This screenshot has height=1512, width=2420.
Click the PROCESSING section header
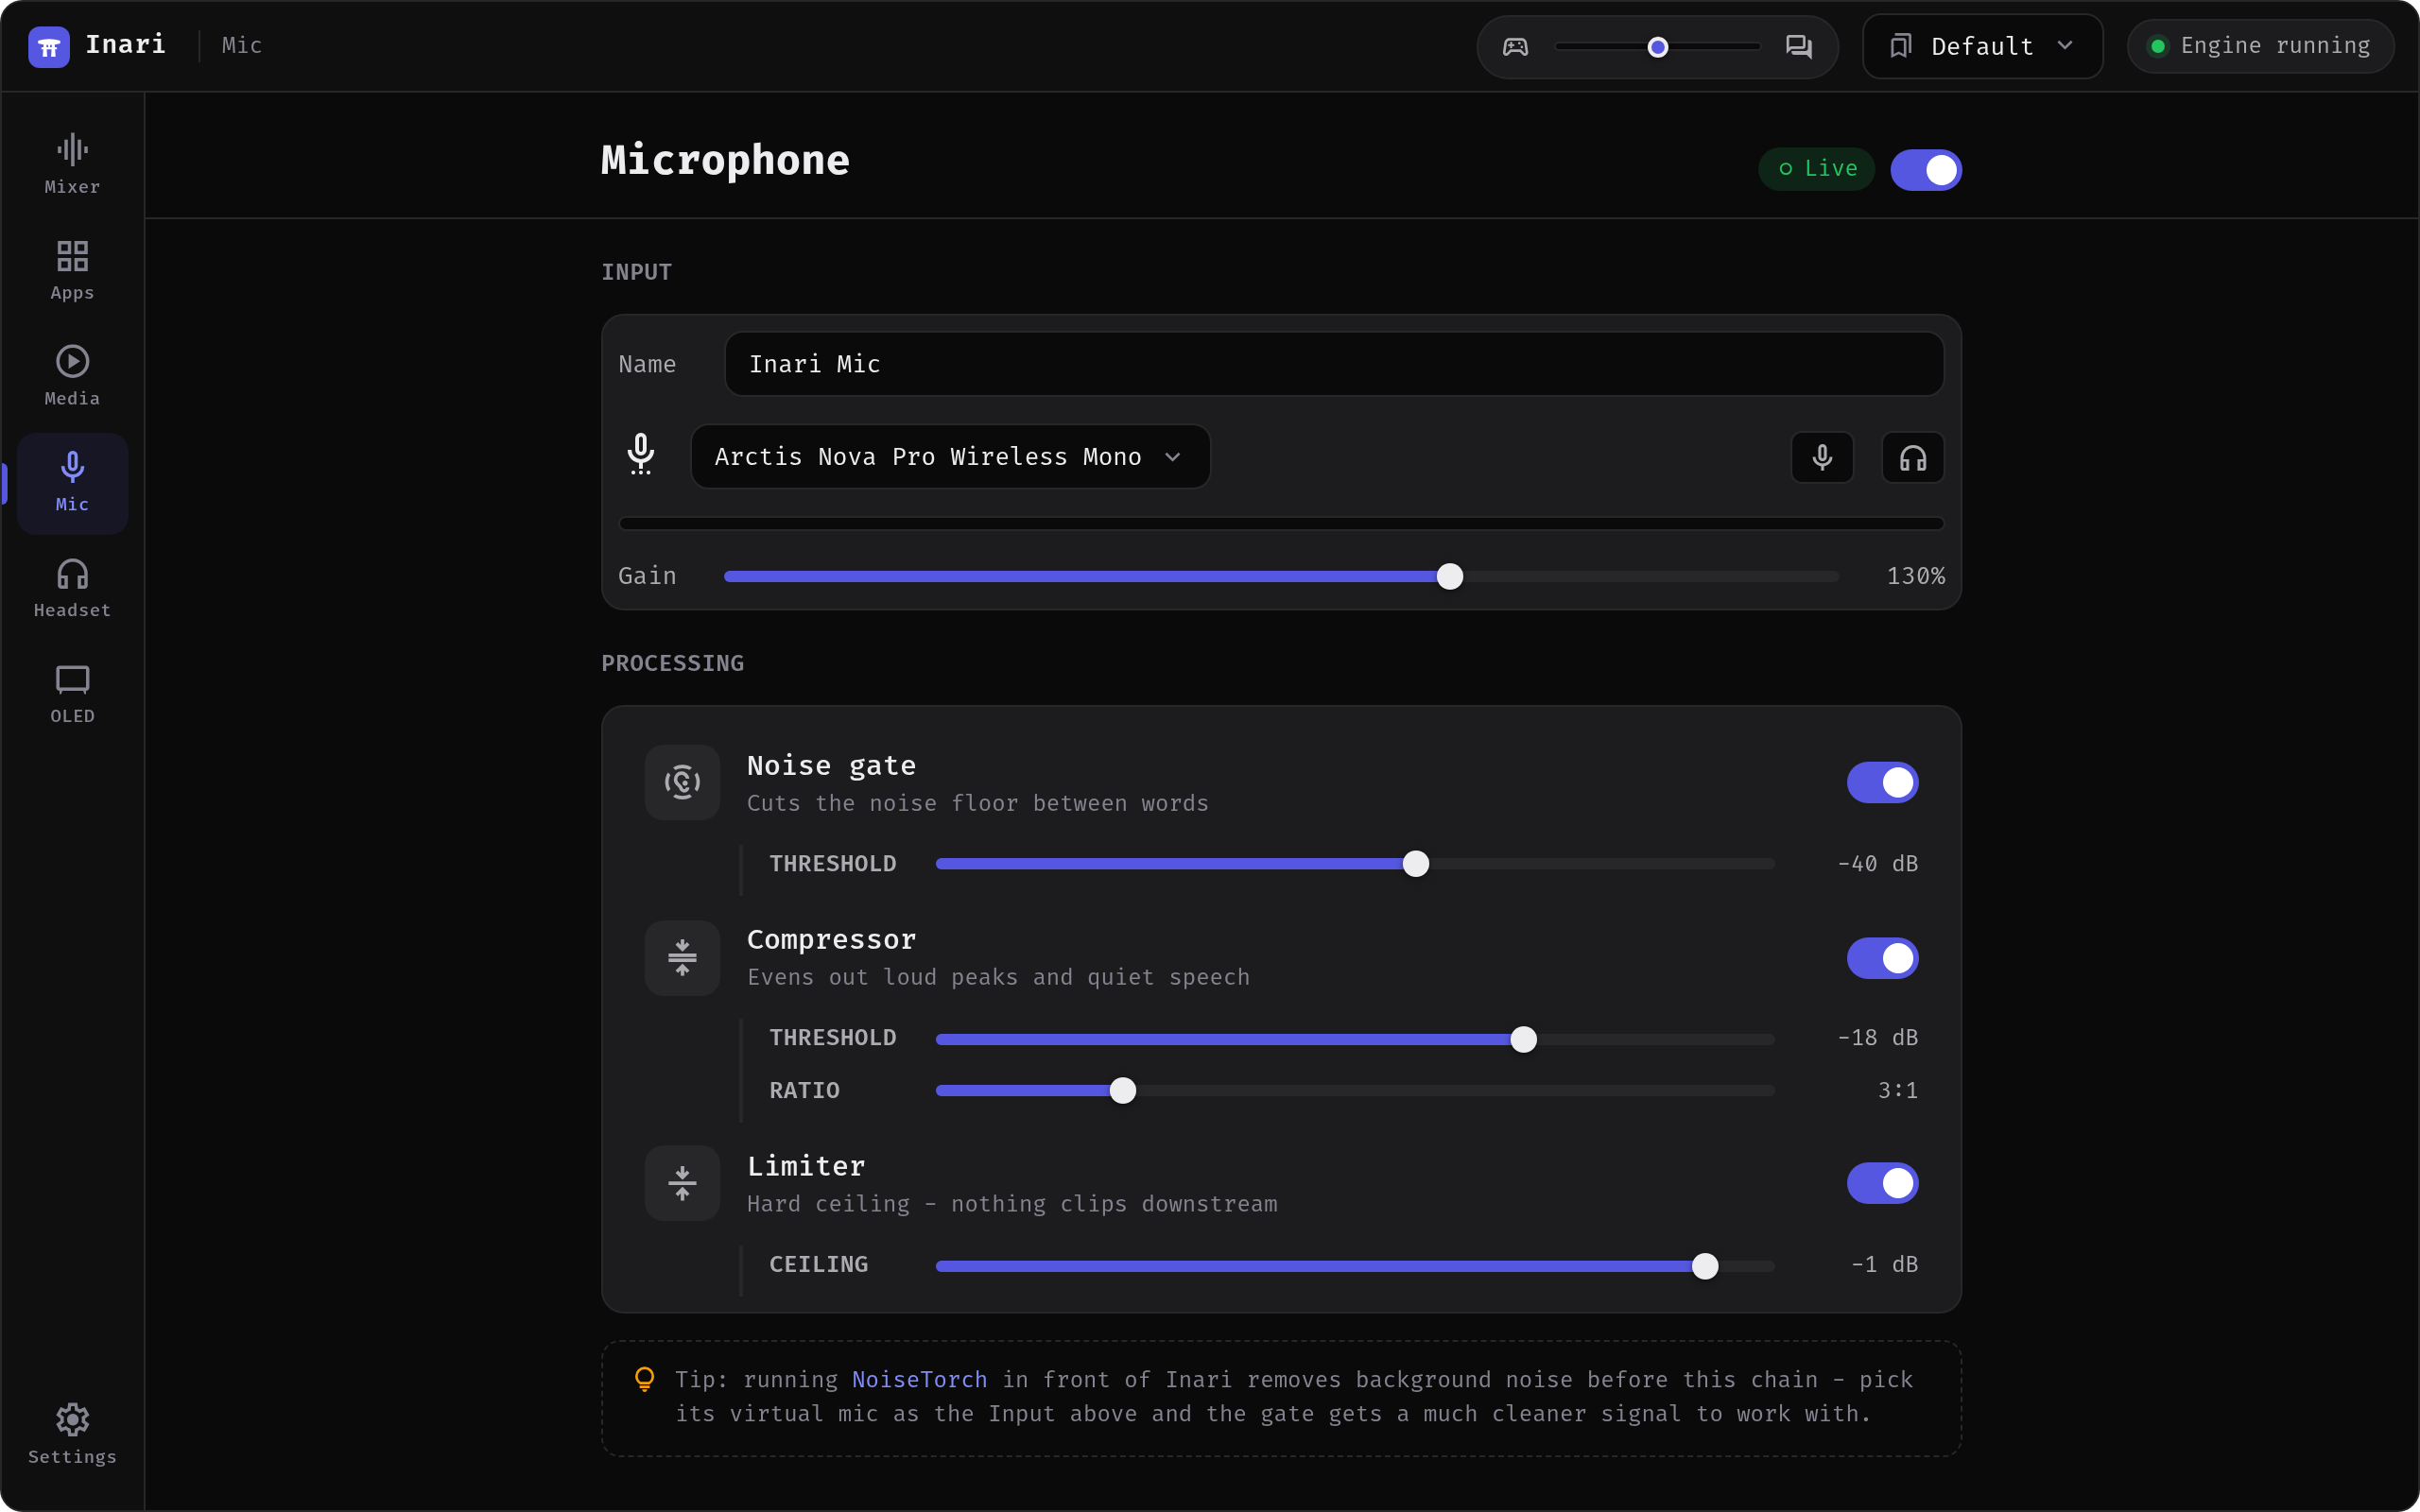pos(672,663)
